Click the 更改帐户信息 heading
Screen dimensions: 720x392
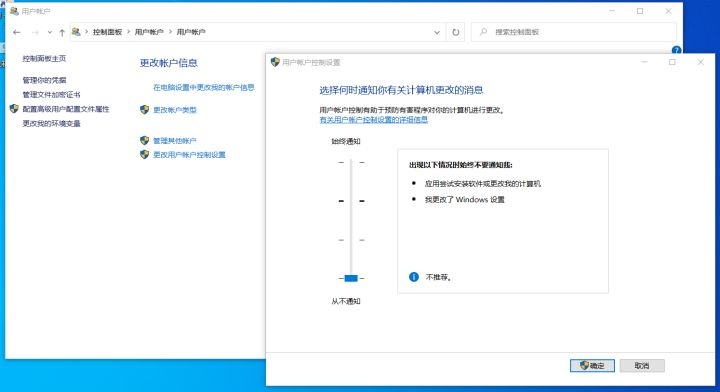coord(169,63)
